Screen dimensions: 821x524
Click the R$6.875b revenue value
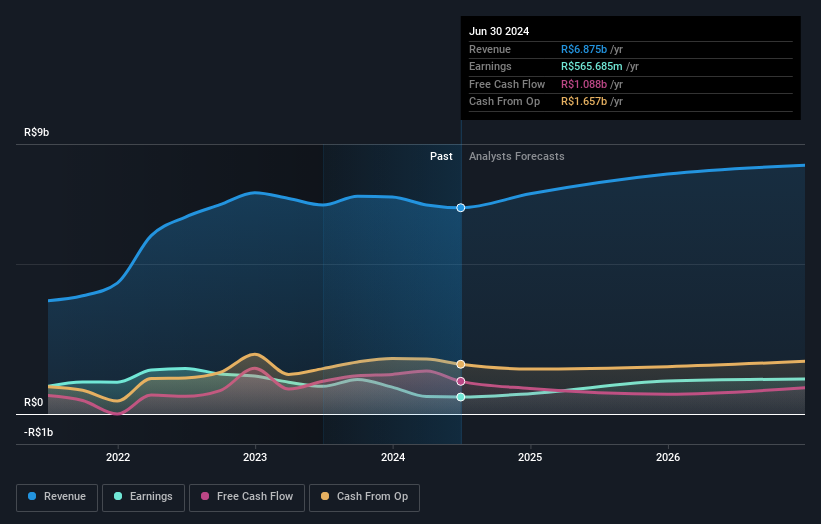584,49
